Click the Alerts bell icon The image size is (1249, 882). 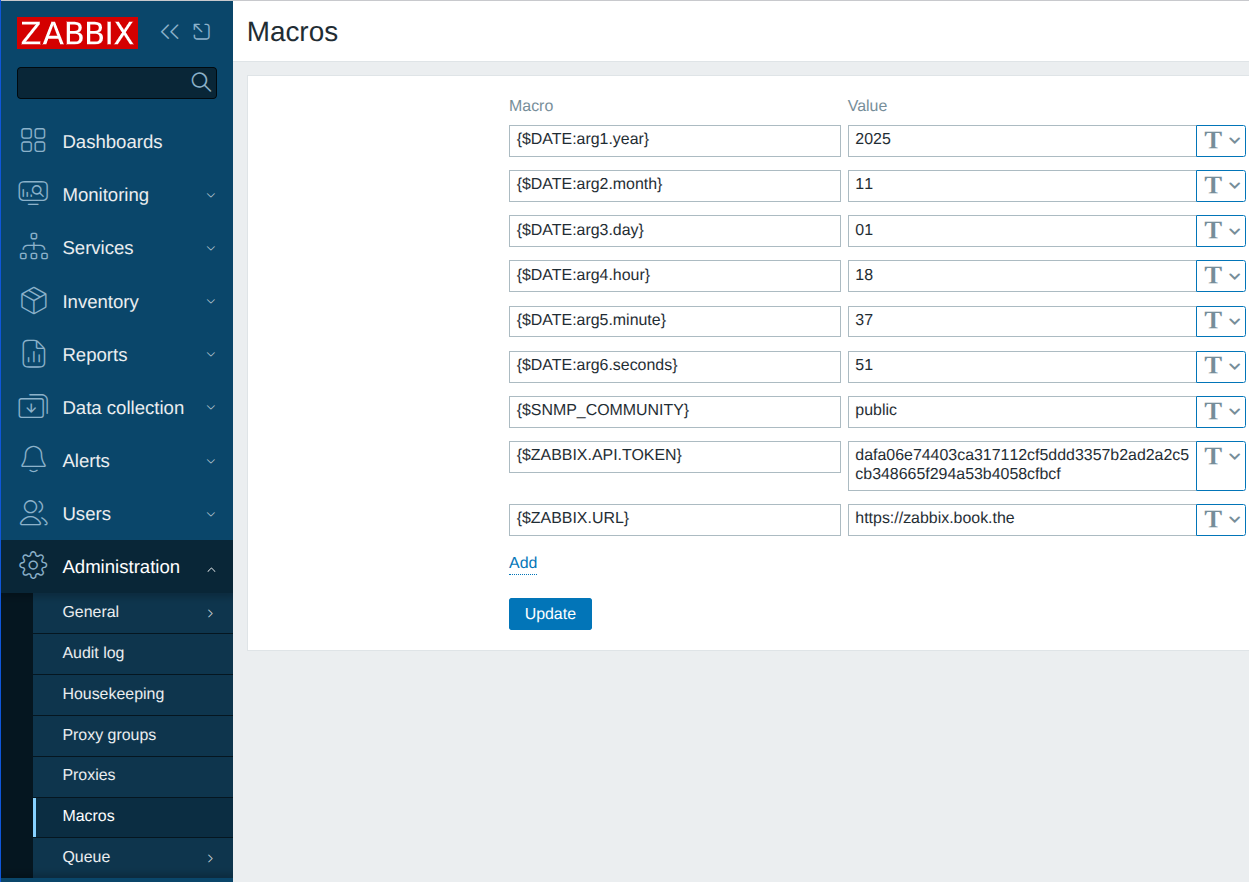(33, 460)
